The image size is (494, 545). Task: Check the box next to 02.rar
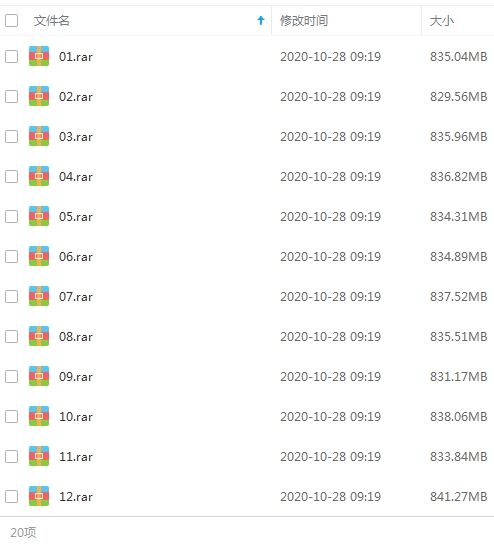11,96
